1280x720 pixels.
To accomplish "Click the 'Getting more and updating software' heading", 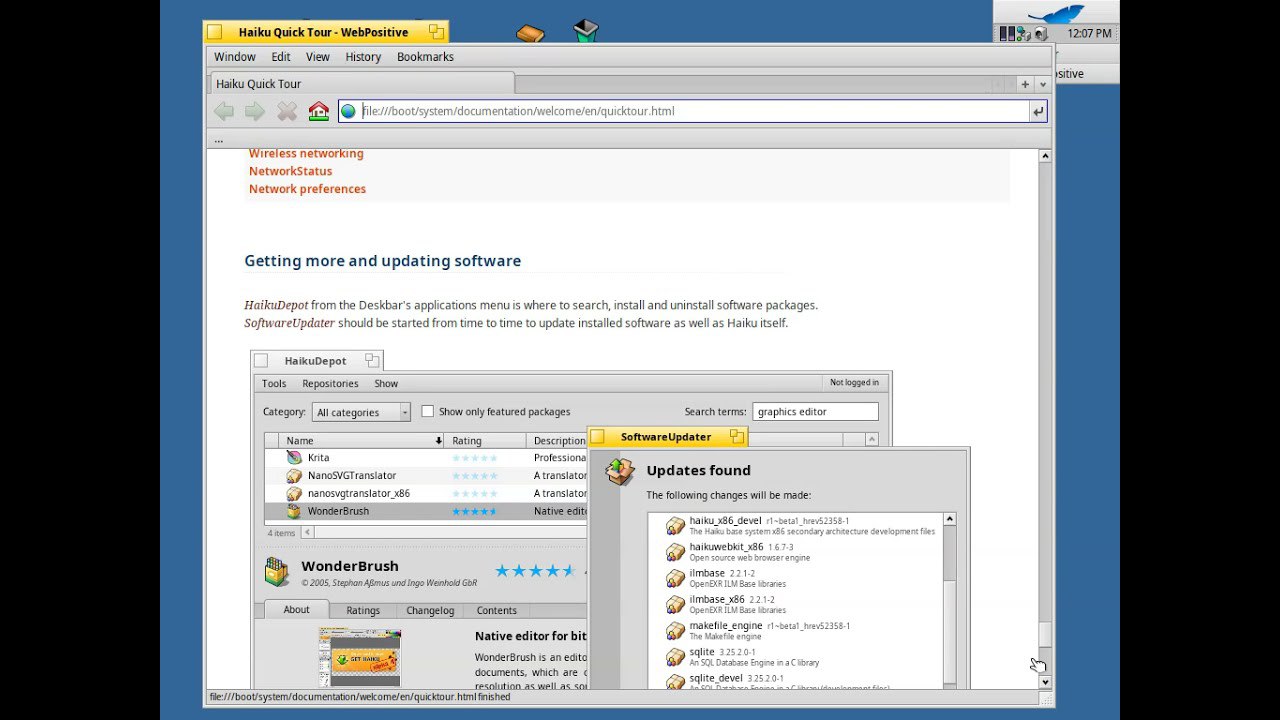I will click(382, 261).
